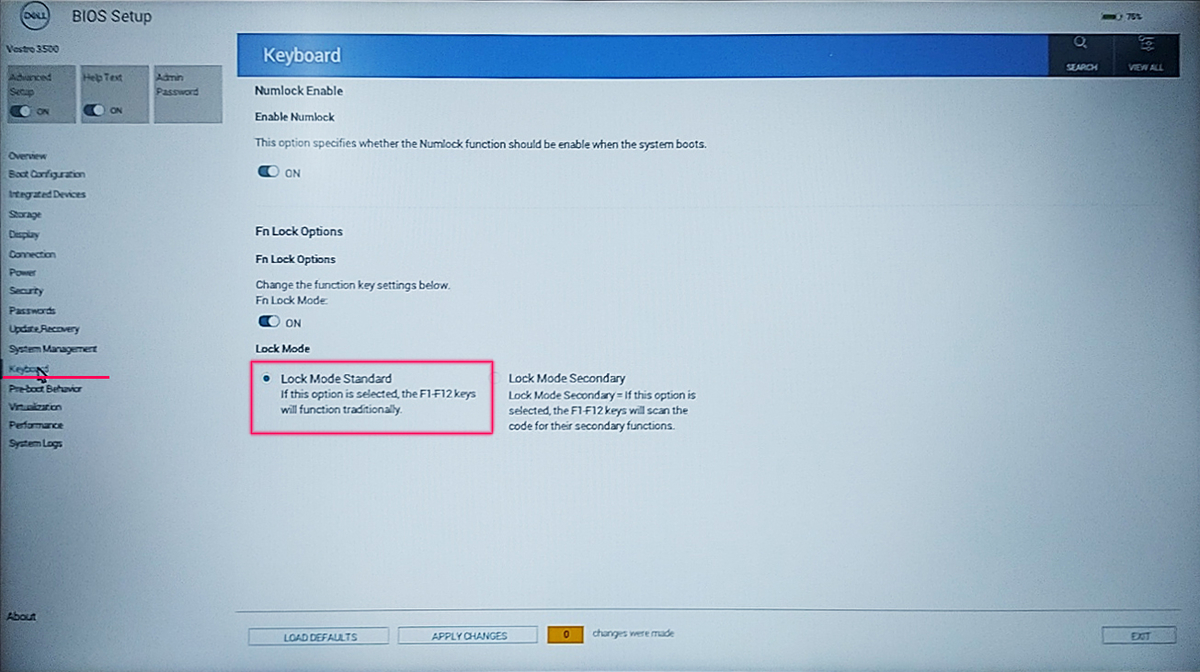Go to Security settings
1200x672 pixels.
tap(26, 291)
